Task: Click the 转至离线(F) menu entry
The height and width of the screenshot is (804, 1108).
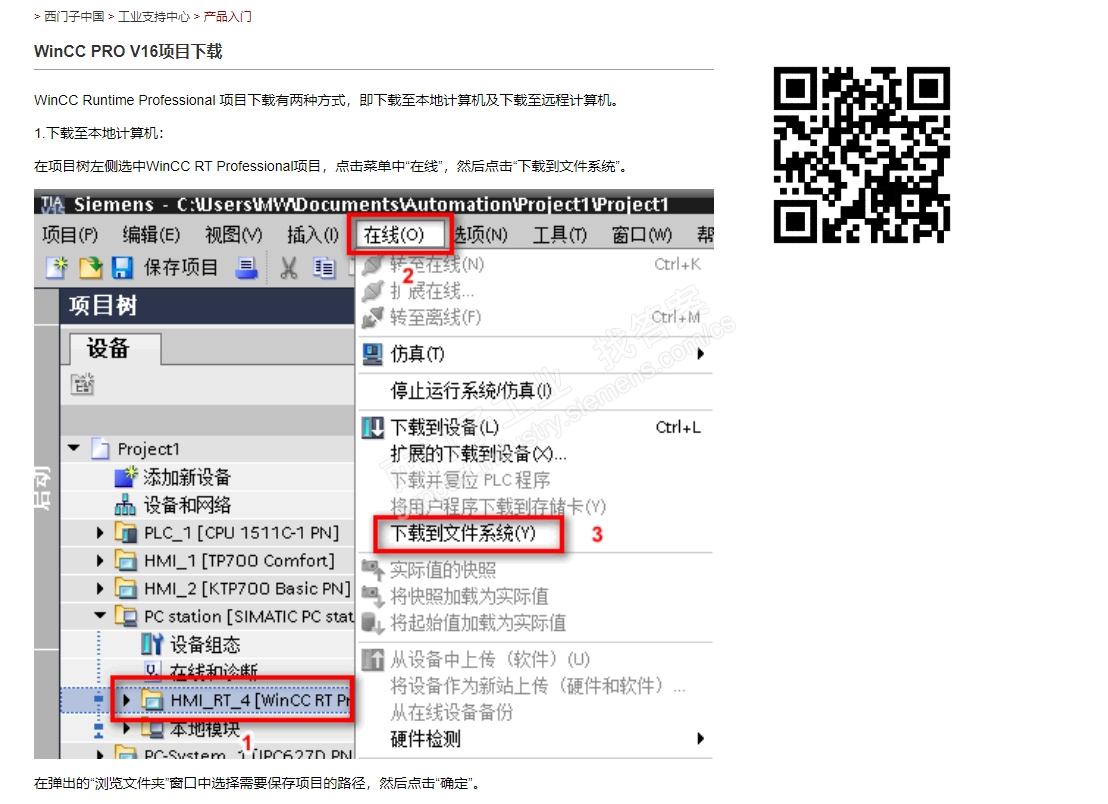Action: click(x=435, y=317)
